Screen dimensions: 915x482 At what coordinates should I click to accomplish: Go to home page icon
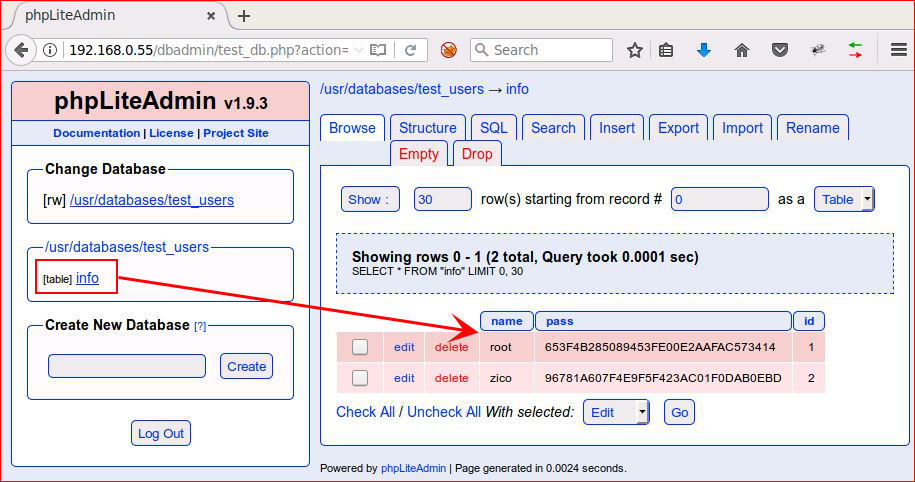pos(742,50)
